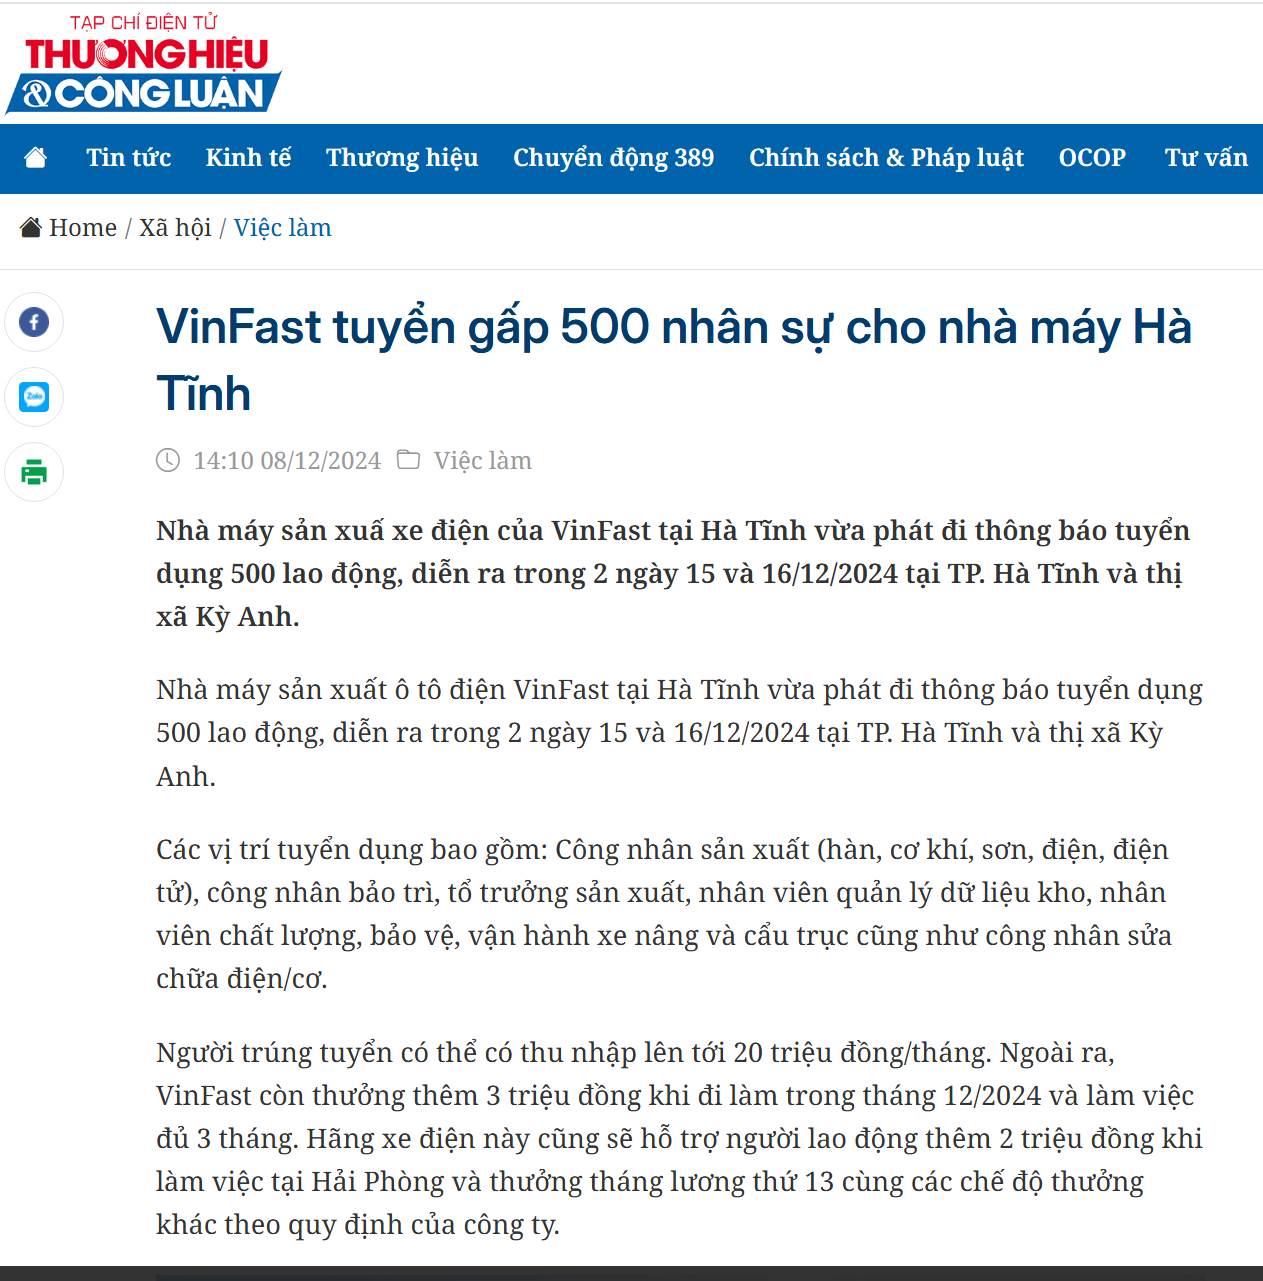This screenshot has height=1281, width=1263.
Task: Click the house icon beside Home breadcrumb
Action: [31, 228]
